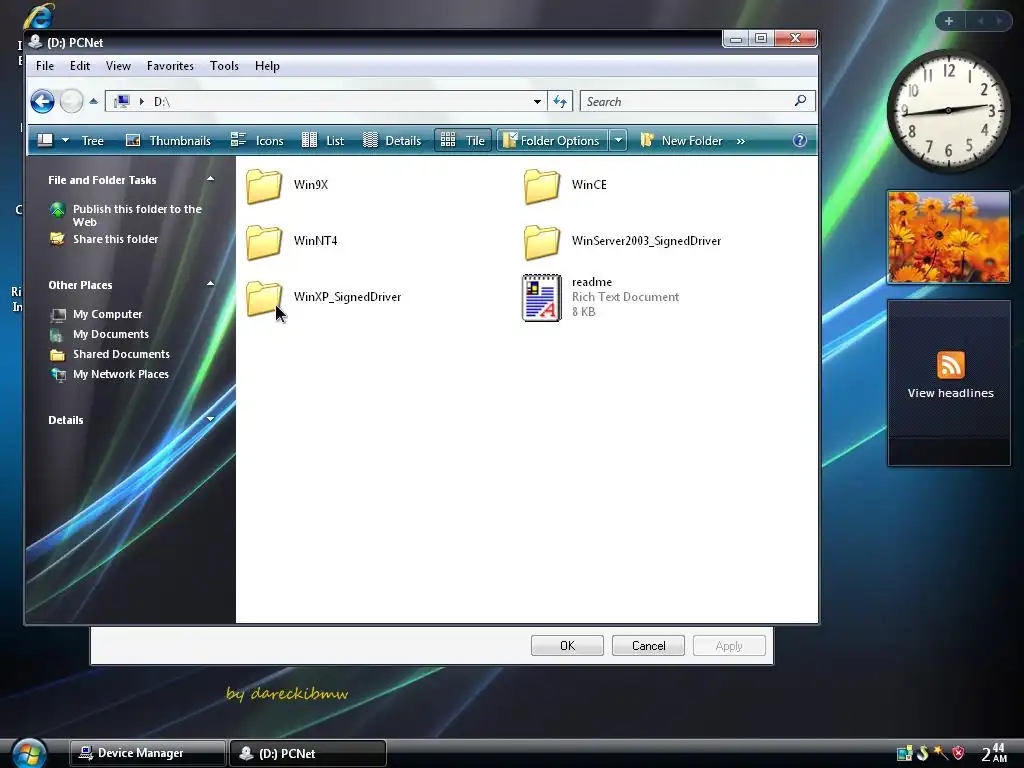Open the Help menu
The height and width of the screenshot is (768, 1024).
(267, 66)
